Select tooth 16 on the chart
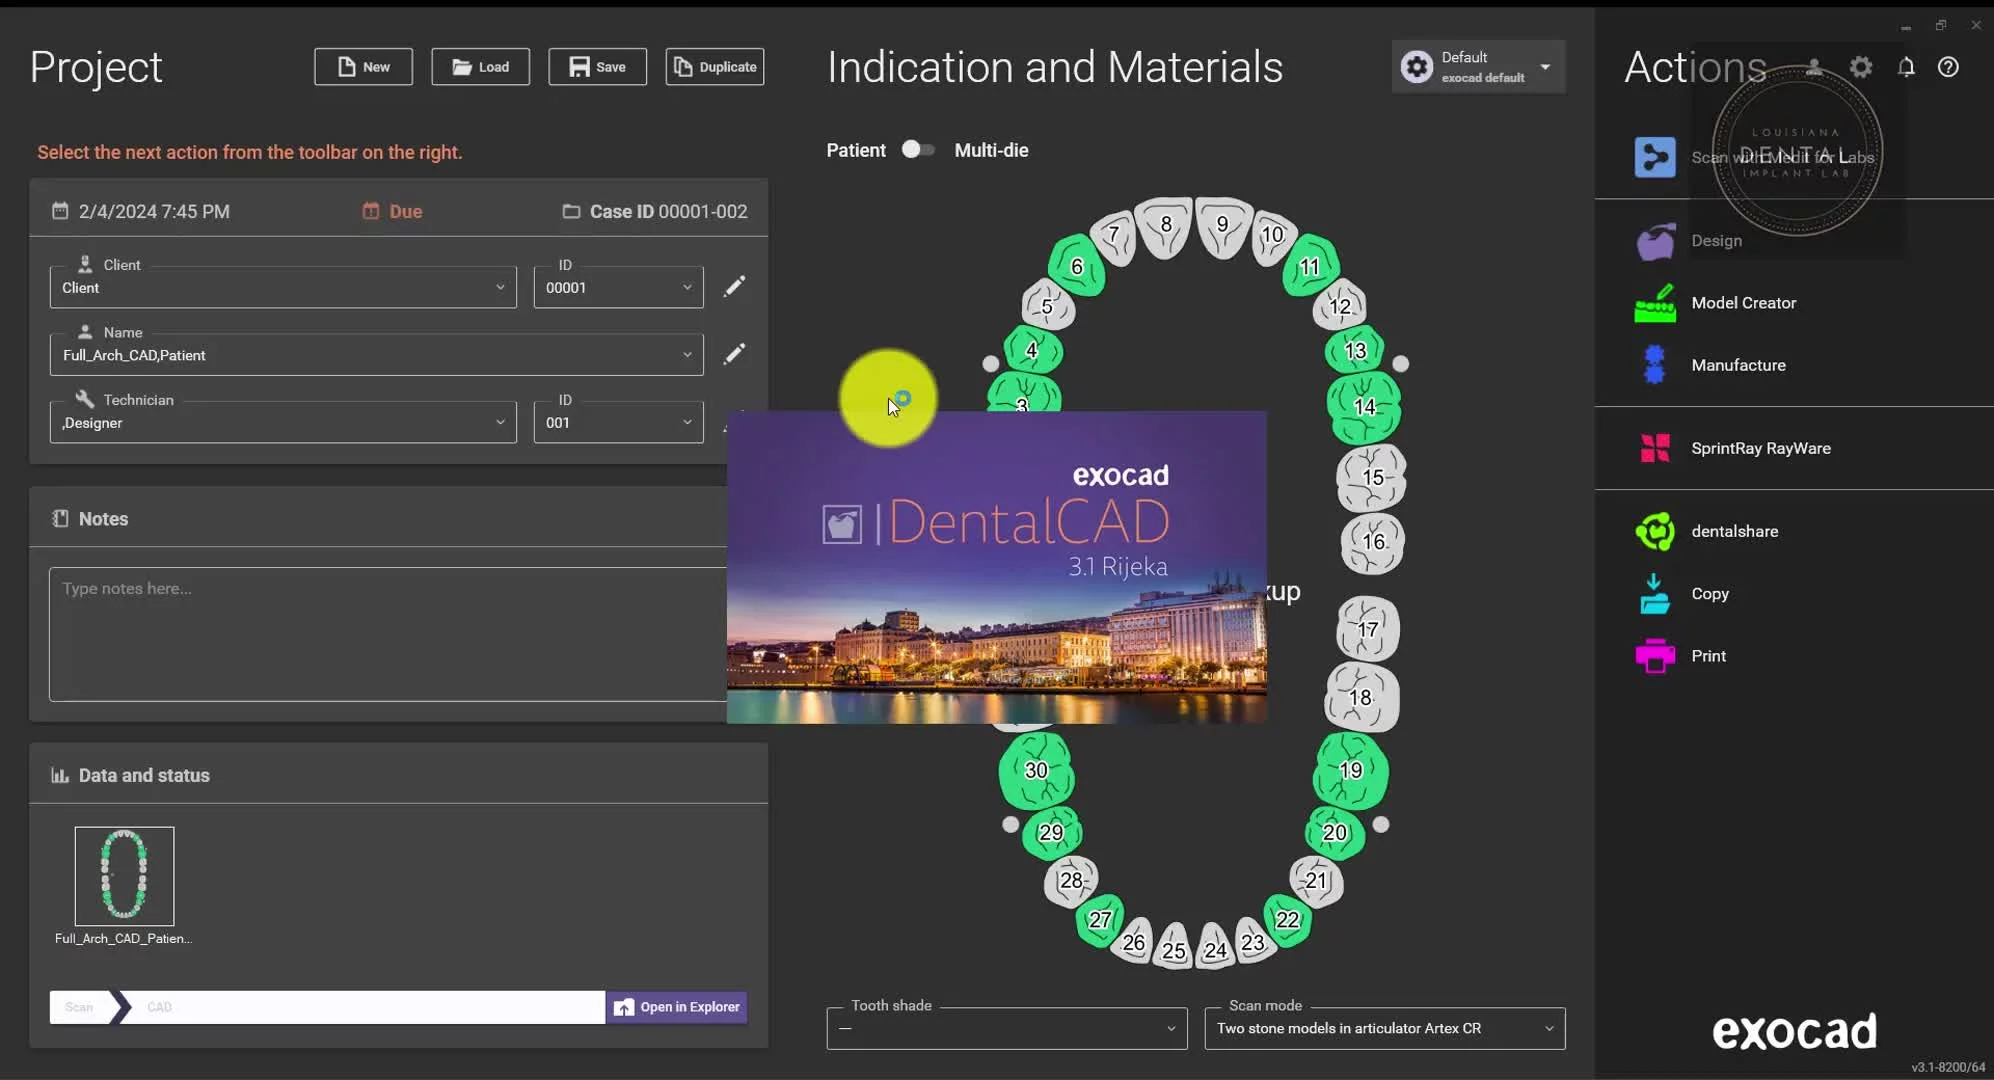The width and height of the screenshot is (1994, 1080). [x=1373, y=542]
